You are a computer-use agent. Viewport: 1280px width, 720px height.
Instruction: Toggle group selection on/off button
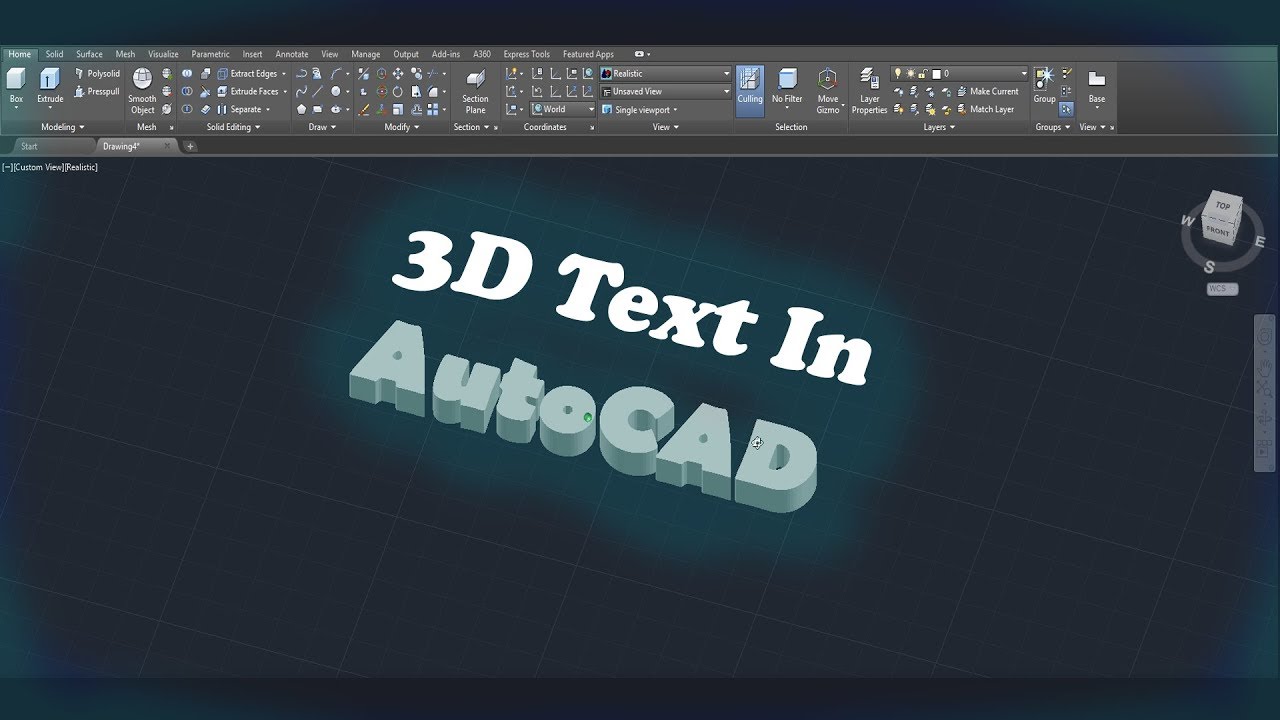click(x=1066, y=109)
